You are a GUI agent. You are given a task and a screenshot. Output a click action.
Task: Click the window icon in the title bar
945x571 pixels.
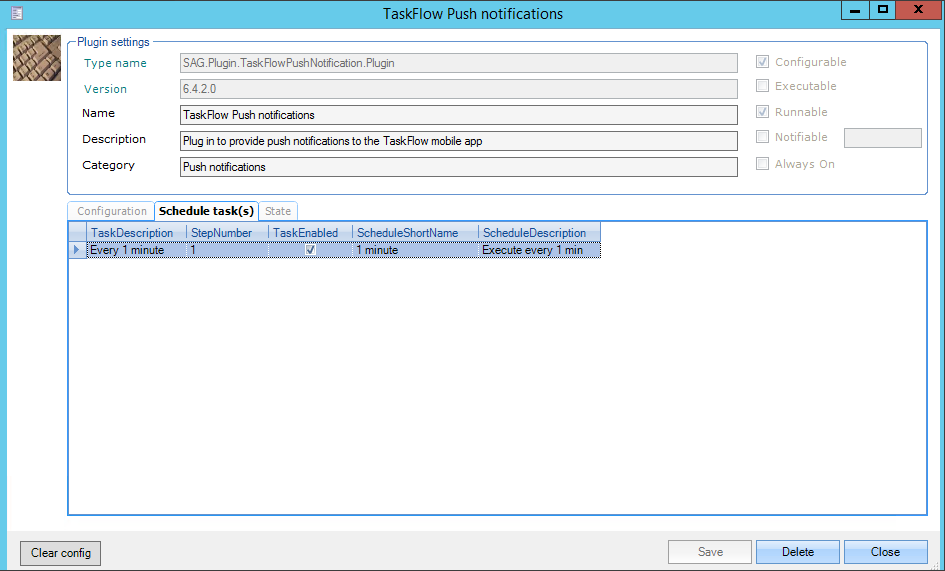[x=17, y=13]
